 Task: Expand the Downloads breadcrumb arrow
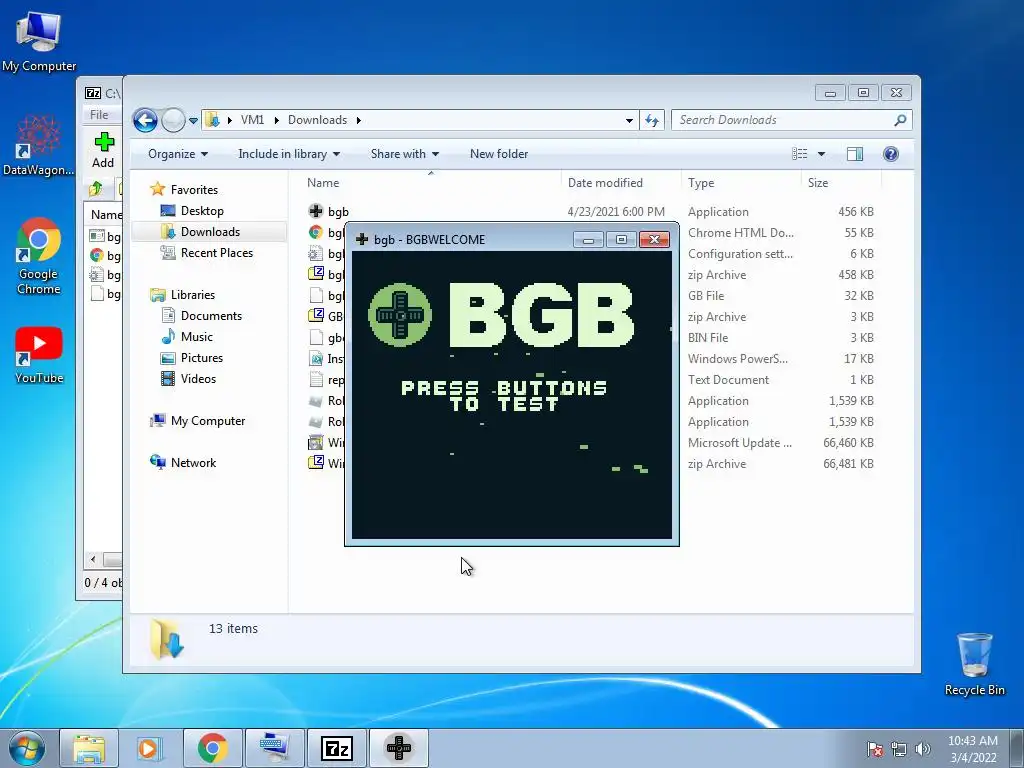pyautogui.click(x=359, y=120)
